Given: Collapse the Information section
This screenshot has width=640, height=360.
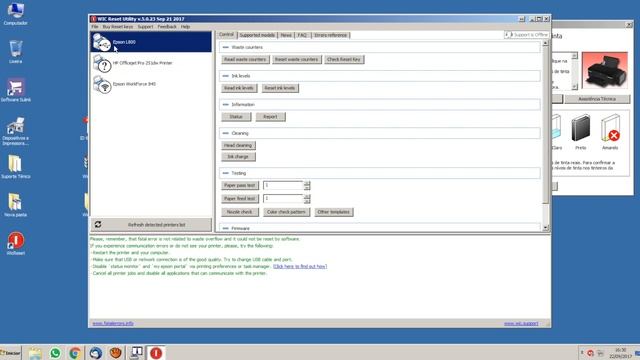Looking at the screenshot, I should 226,104.
